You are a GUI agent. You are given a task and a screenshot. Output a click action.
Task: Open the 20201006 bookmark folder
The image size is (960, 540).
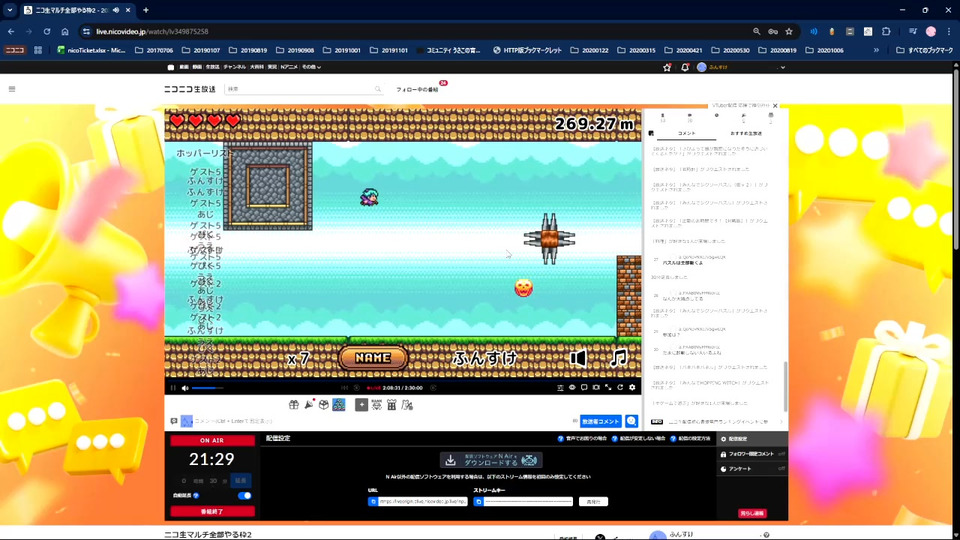click(x=825, y=50)
